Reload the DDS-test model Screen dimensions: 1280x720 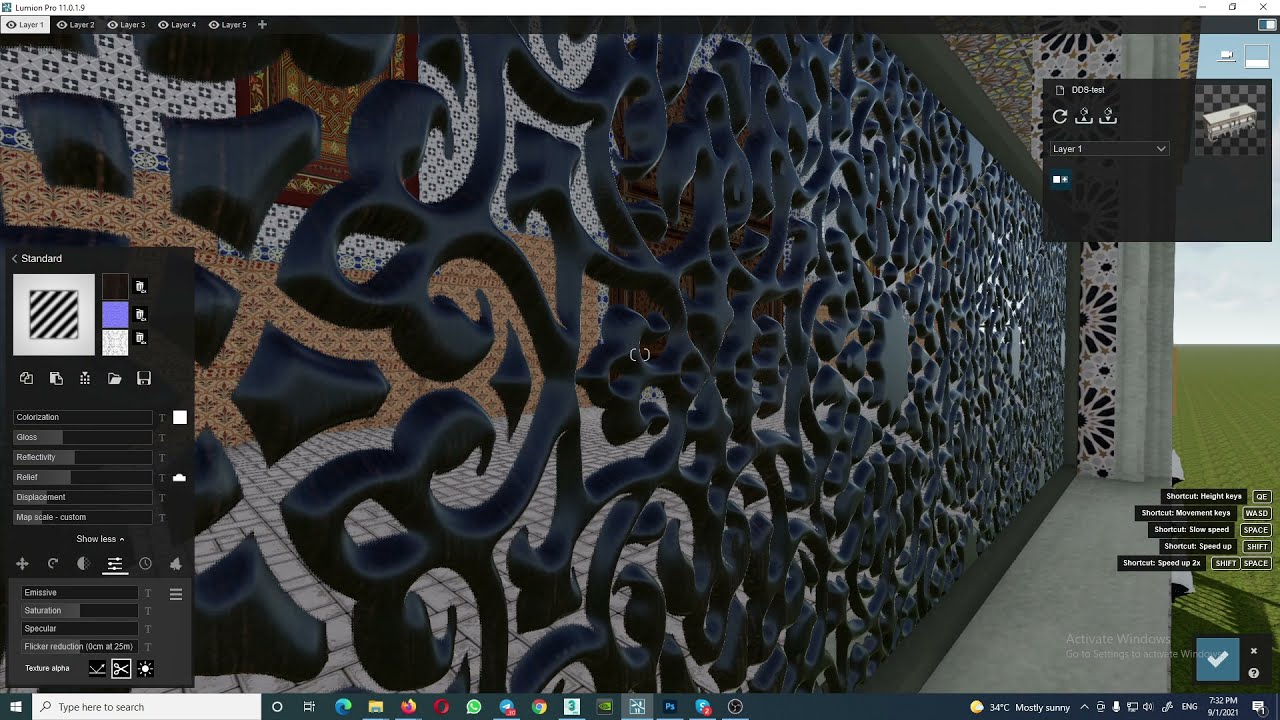tap(1060, 117)
